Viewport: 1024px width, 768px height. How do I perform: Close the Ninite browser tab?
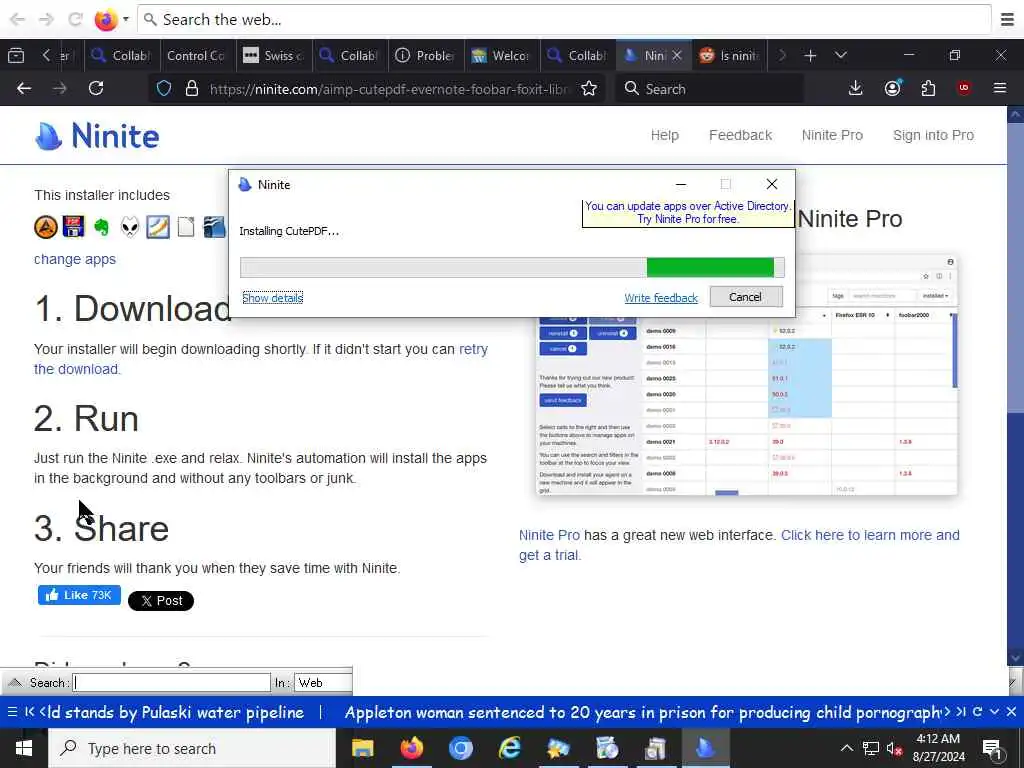[x=677, y=56]
